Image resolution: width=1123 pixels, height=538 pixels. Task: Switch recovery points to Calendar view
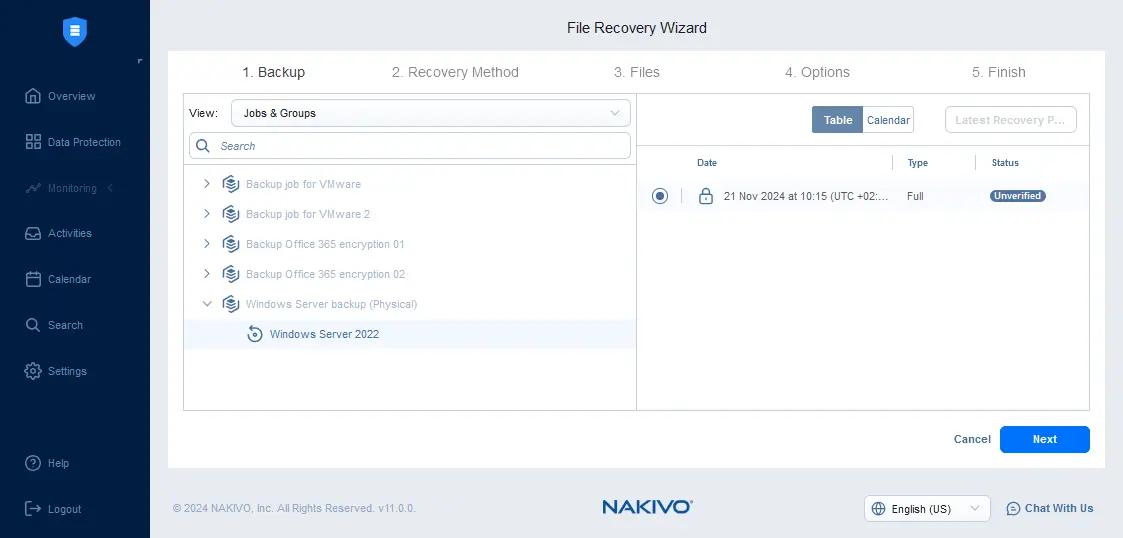point(888,120)
